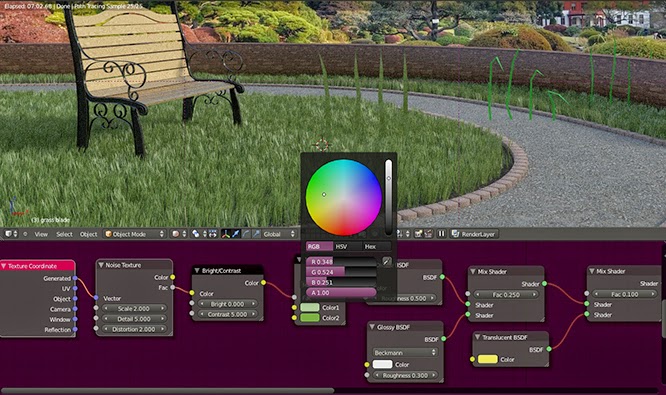Adjust the A 1.00 alpha slider
The image size is (666, 395).
pos(341,293)
